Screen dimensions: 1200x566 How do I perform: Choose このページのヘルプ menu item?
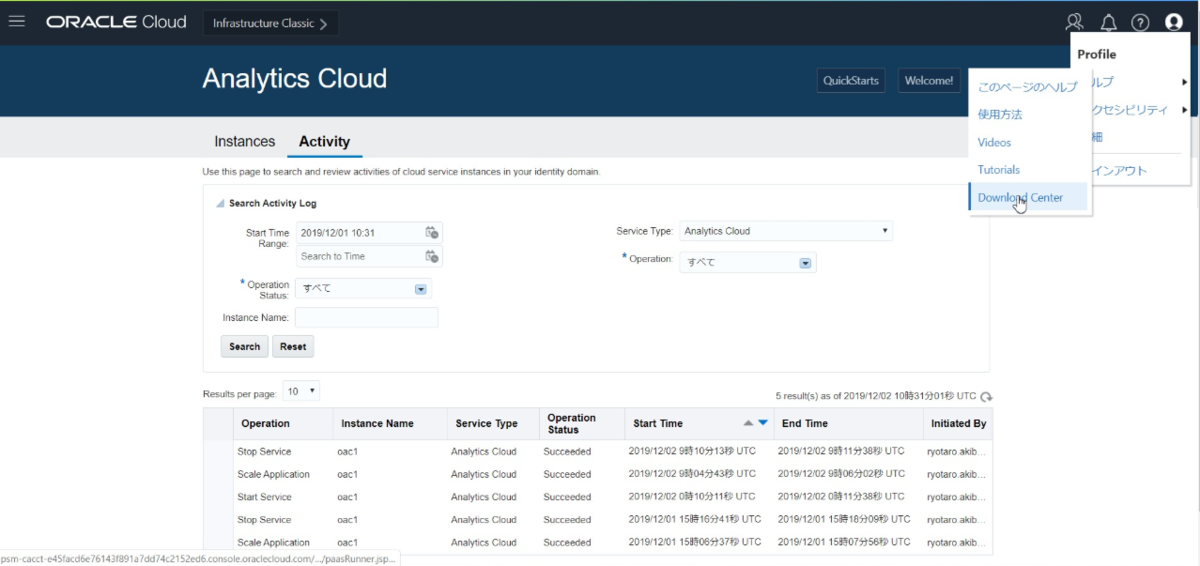click(1027, 87)
